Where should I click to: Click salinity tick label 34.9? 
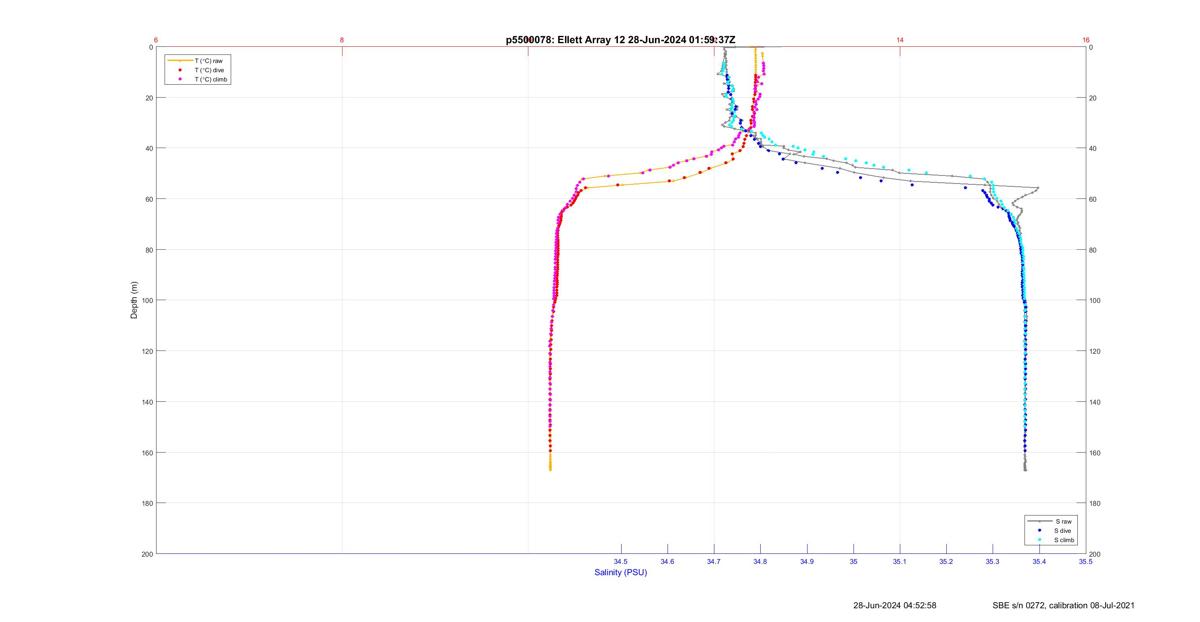coord(807,562)
